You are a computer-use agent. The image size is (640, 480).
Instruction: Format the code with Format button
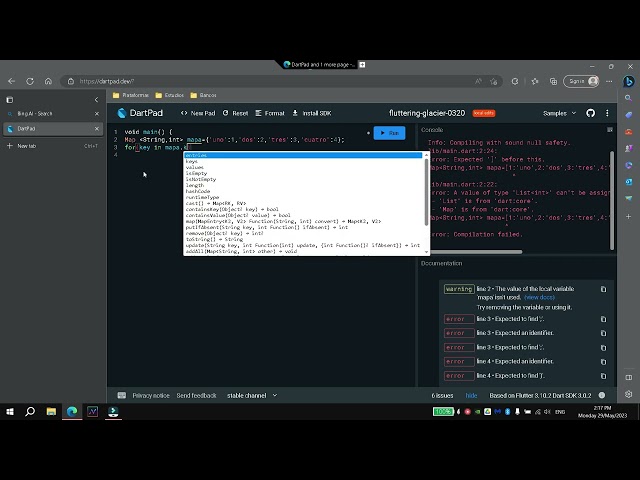click(269, 113)
